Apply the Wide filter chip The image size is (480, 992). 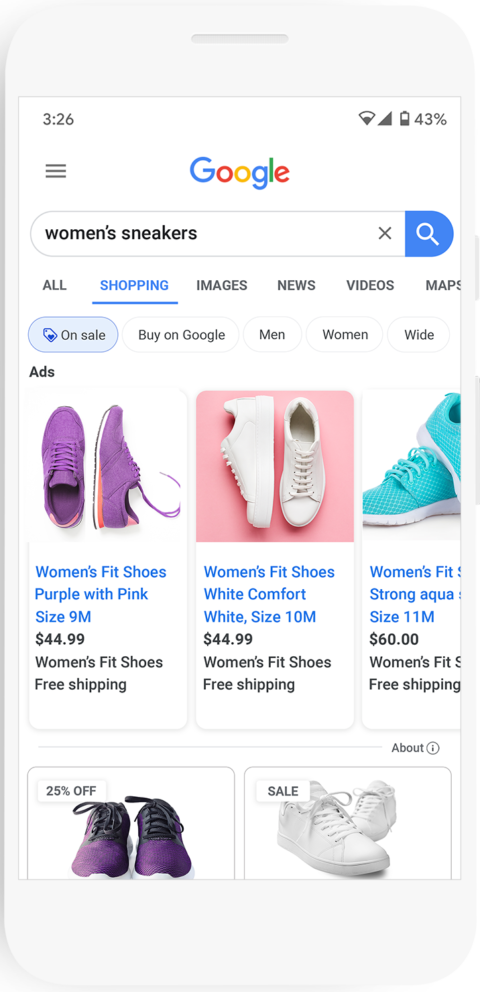click(419, 335)
